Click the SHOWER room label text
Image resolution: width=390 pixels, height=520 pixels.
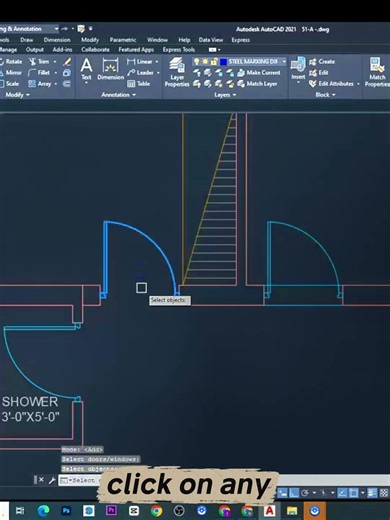point(30,402)
